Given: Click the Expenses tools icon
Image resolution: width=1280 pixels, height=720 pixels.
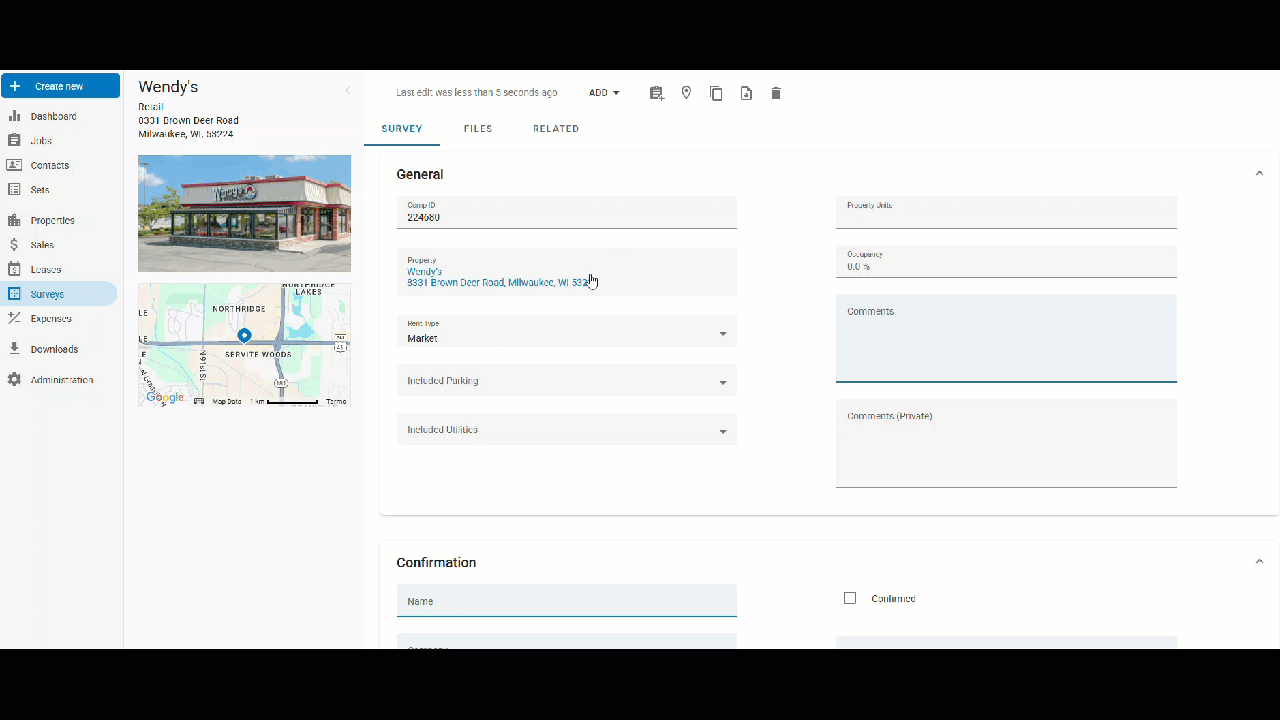Looking at the screenshot, I should point(14,318).
